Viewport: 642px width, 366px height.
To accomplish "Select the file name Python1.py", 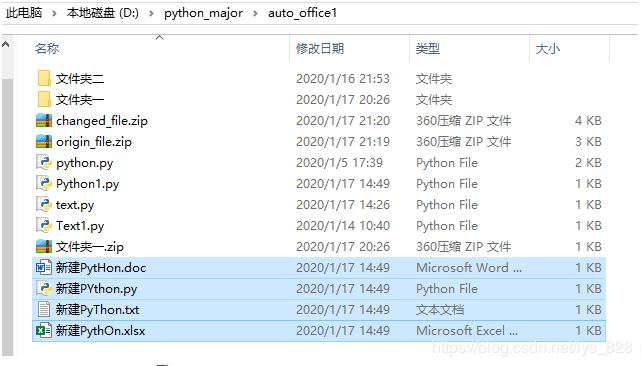I will coord(87,184).
